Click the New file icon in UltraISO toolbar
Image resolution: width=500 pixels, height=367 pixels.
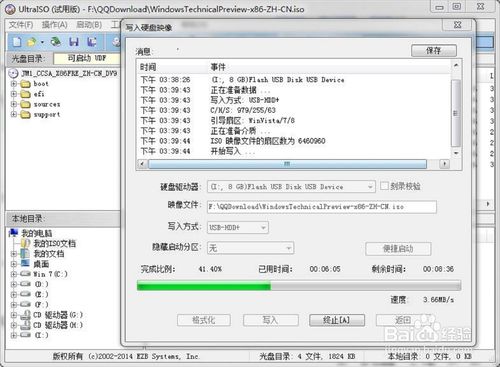(17, 42)
